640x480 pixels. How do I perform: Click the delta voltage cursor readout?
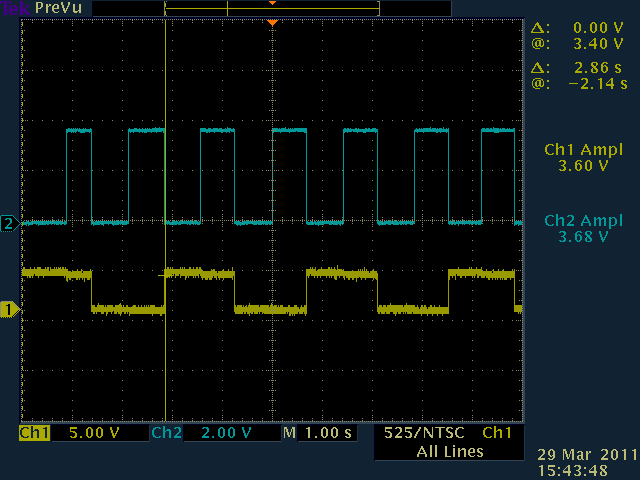coord(582,29)
